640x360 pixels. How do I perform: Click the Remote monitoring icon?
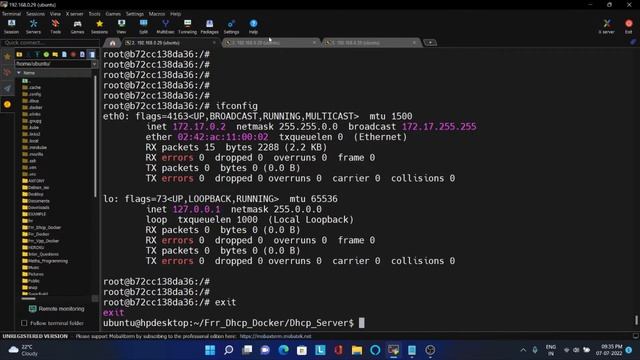coord(33,309)
